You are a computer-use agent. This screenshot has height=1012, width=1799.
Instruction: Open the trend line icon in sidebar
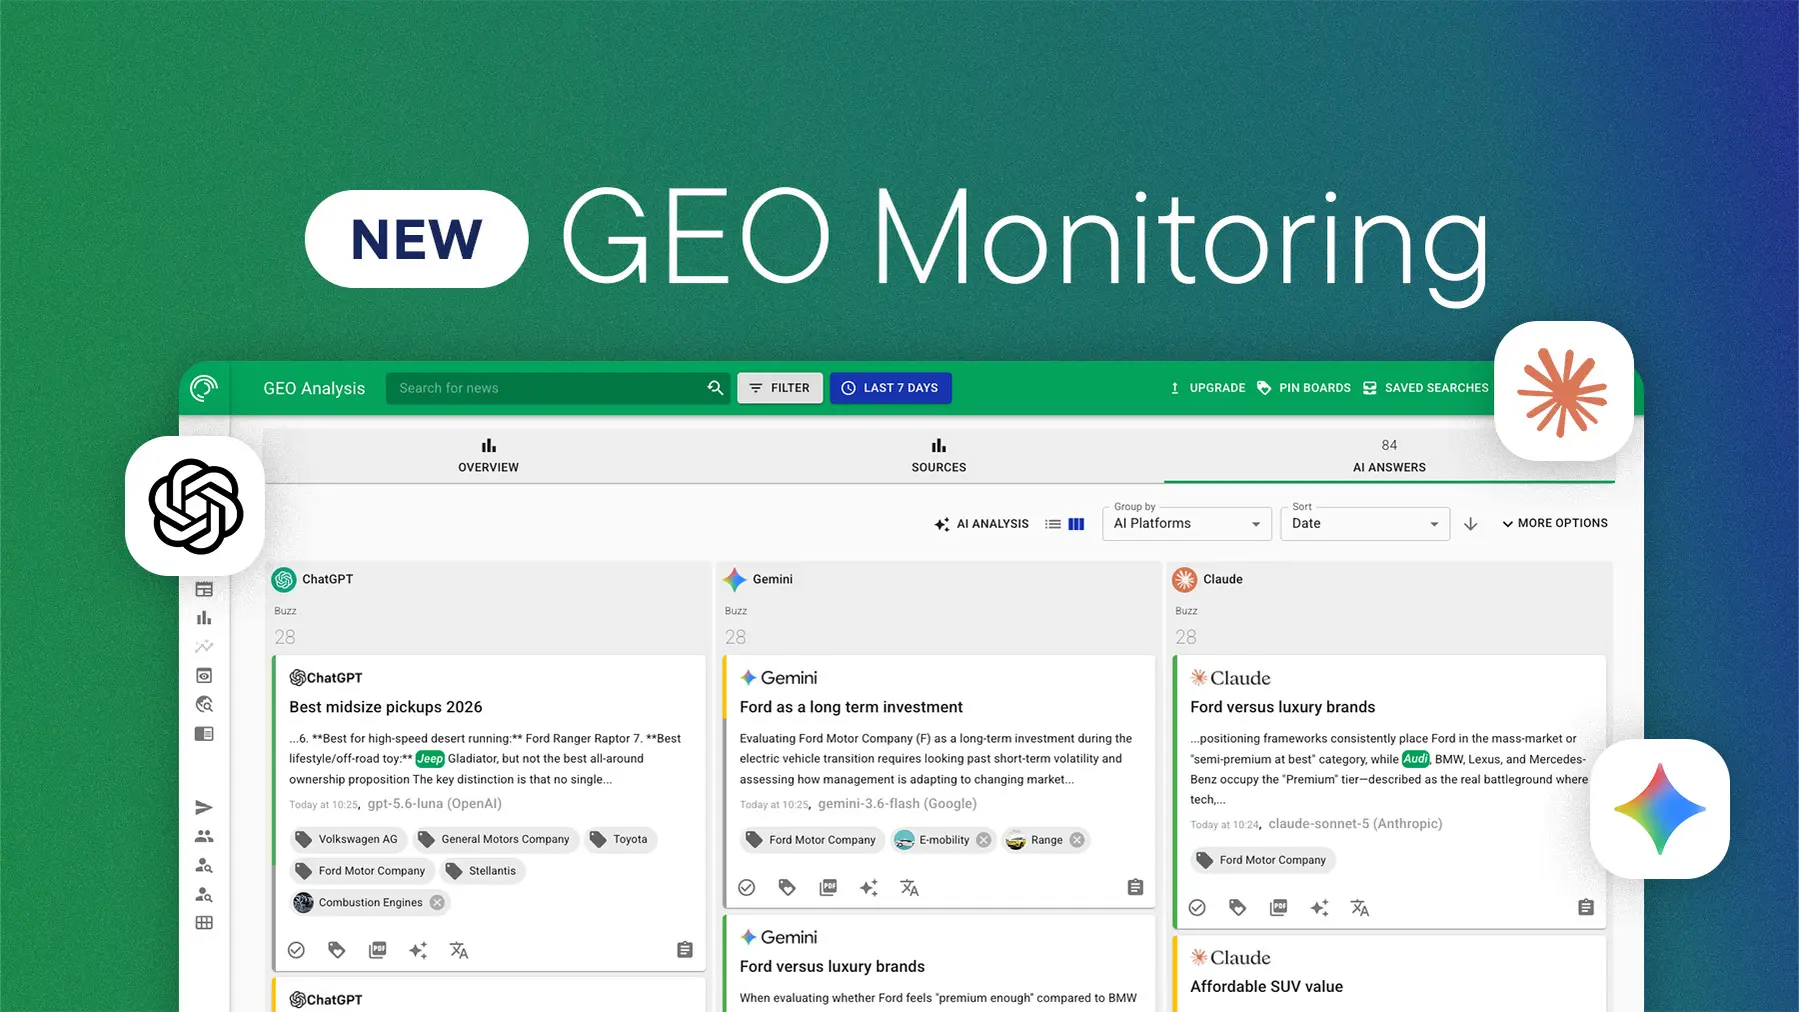pos(204,647)
